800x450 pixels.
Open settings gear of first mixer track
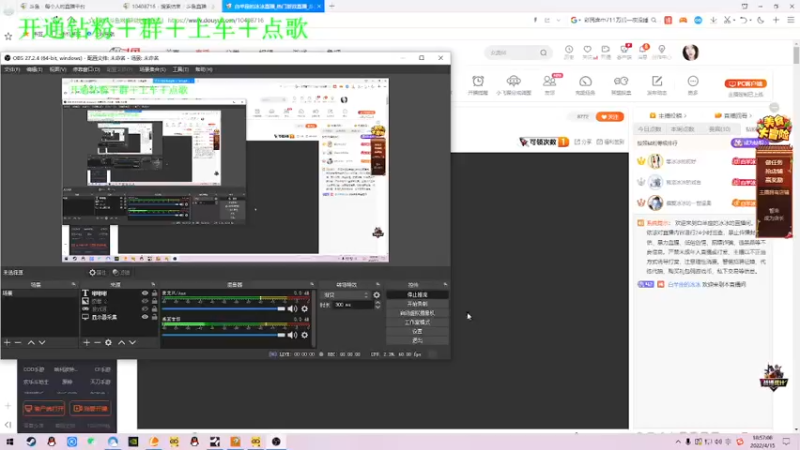(305, 309)
